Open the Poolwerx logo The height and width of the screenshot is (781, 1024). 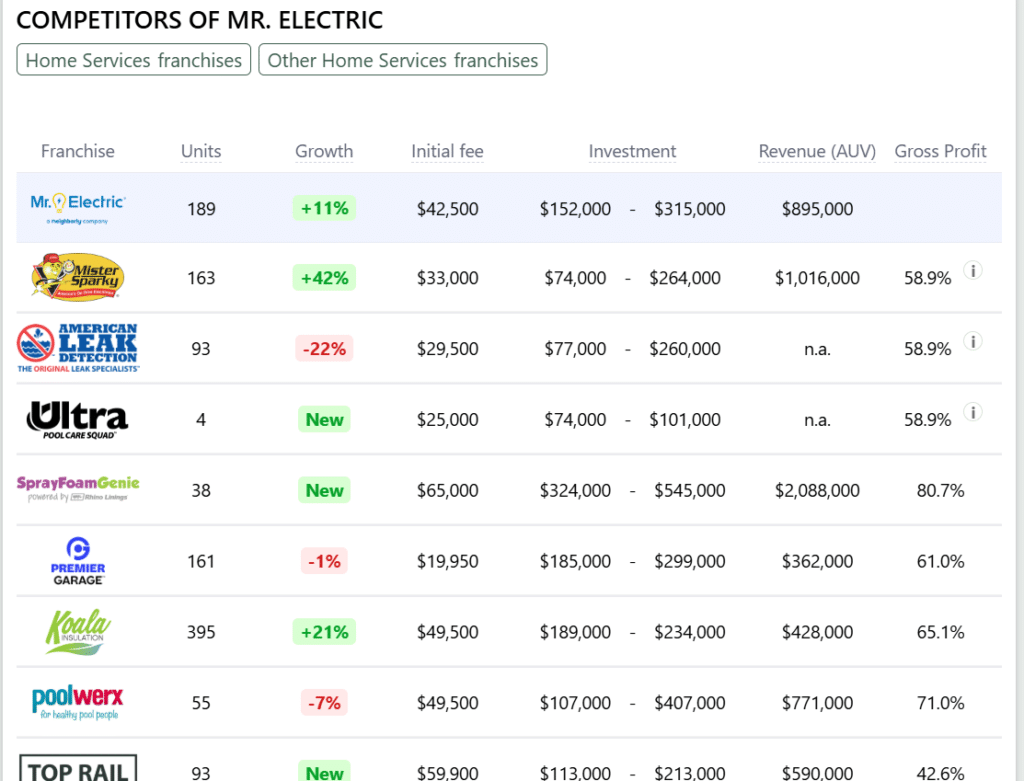pos(78,703)
